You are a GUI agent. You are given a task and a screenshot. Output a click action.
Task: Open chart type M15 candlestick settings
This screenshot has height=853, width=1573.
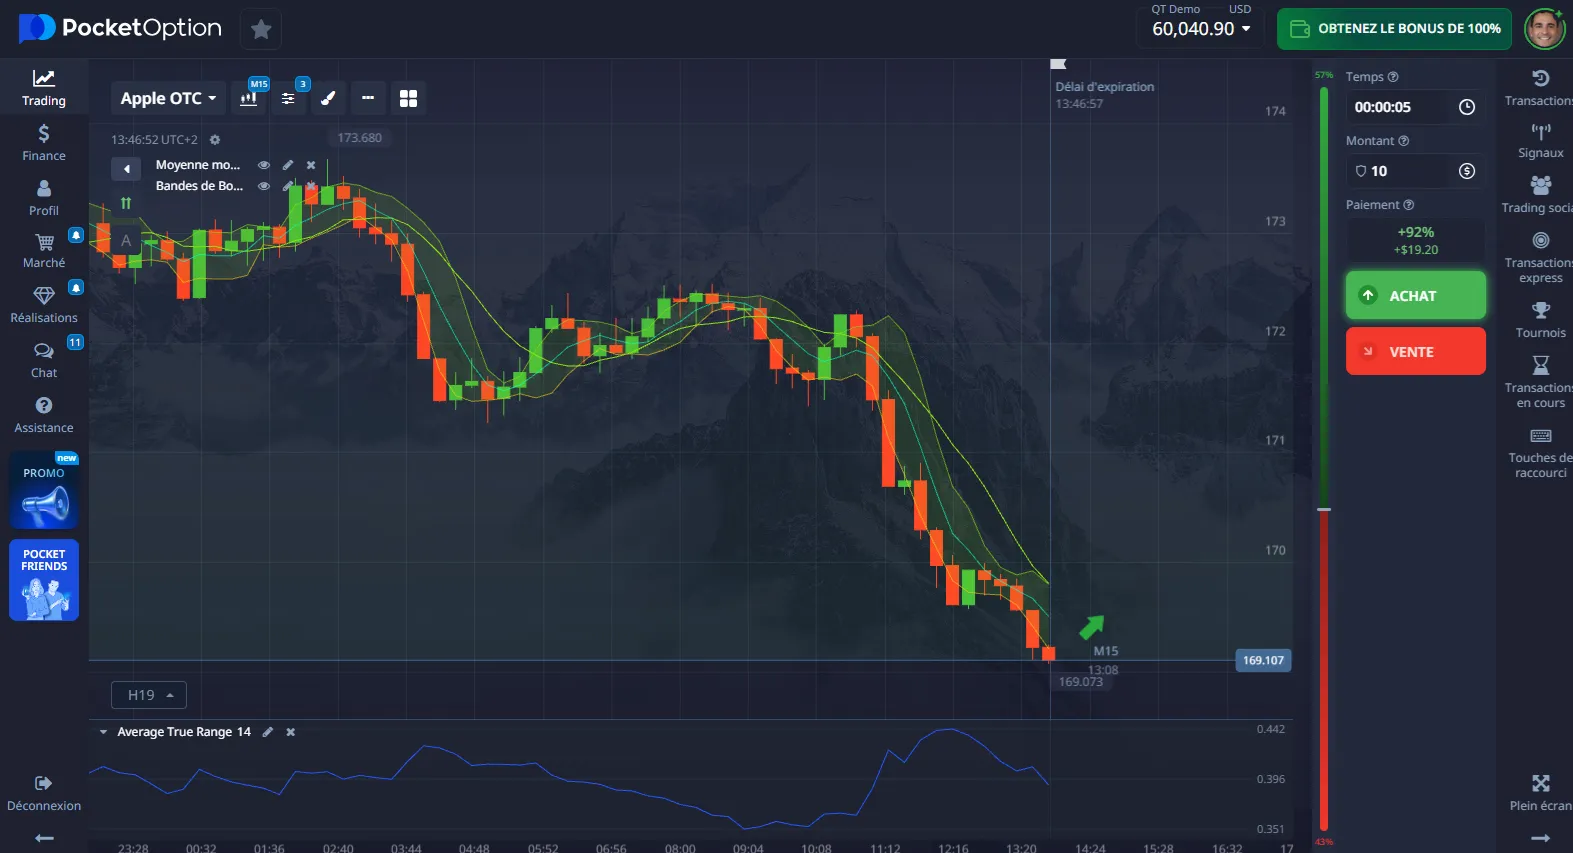[249, 98]
